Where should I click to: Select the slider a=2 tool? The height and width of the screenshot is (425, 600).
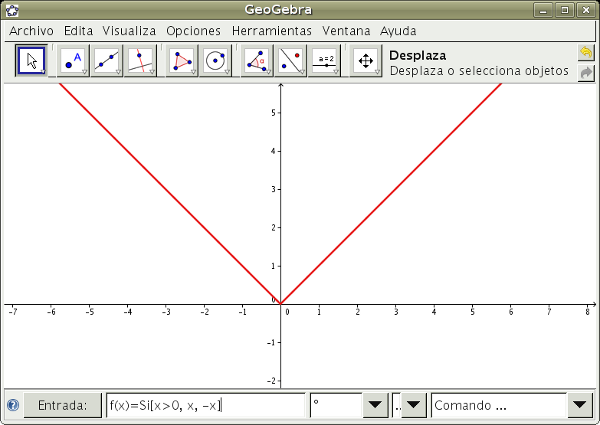pos(325,62)
